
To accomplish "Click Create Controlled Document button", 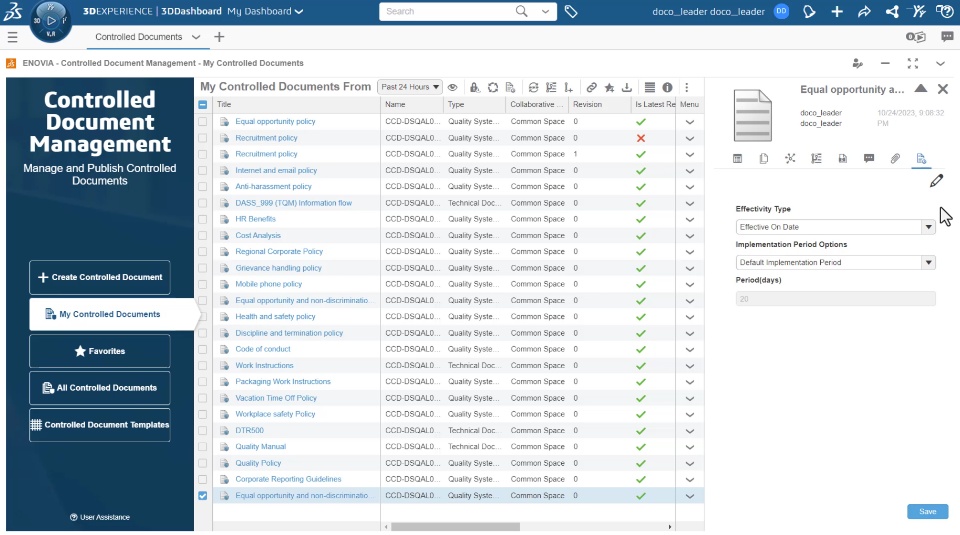I will point(100,277).
